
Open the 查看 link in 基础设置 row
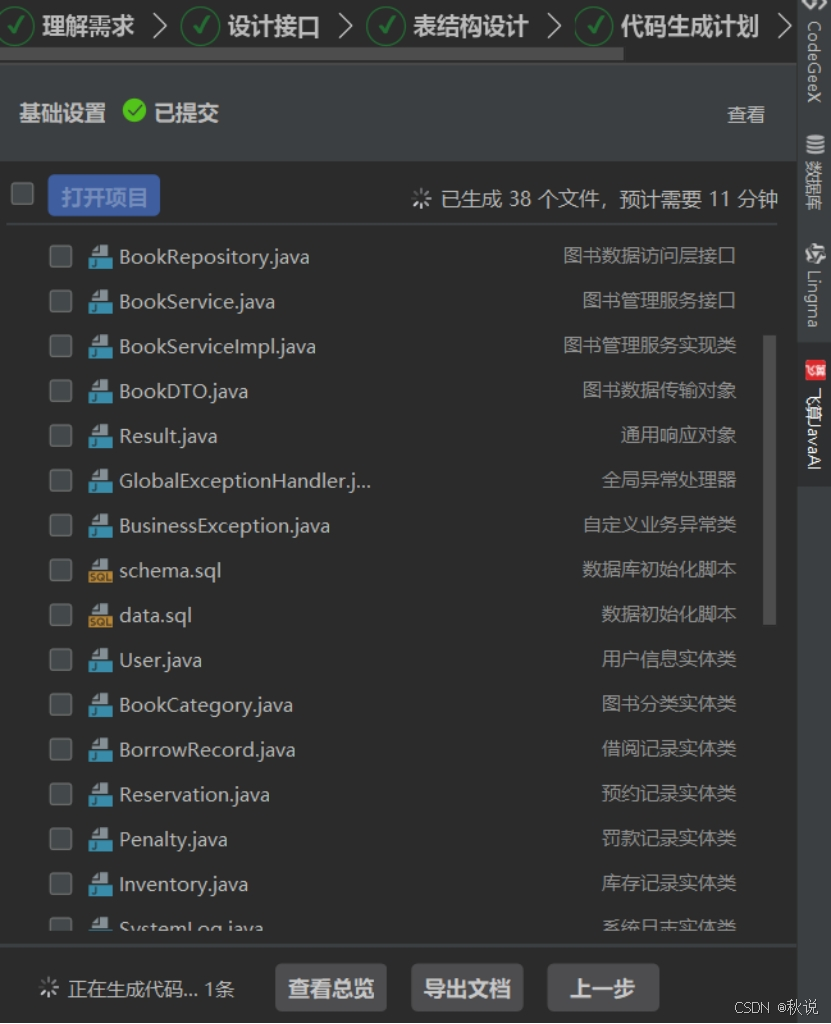(x=745, y=116)
